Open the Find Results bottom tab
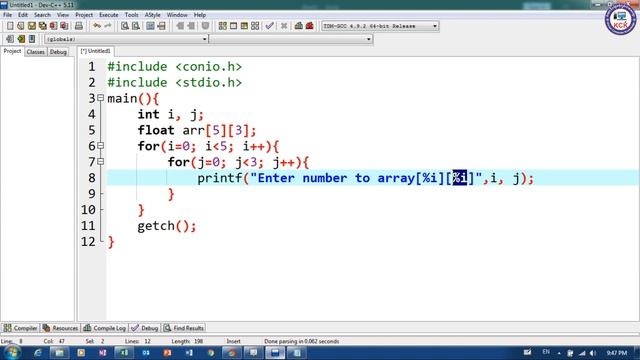The width and height of the screenshot is (640, 360). pos(184,328)
